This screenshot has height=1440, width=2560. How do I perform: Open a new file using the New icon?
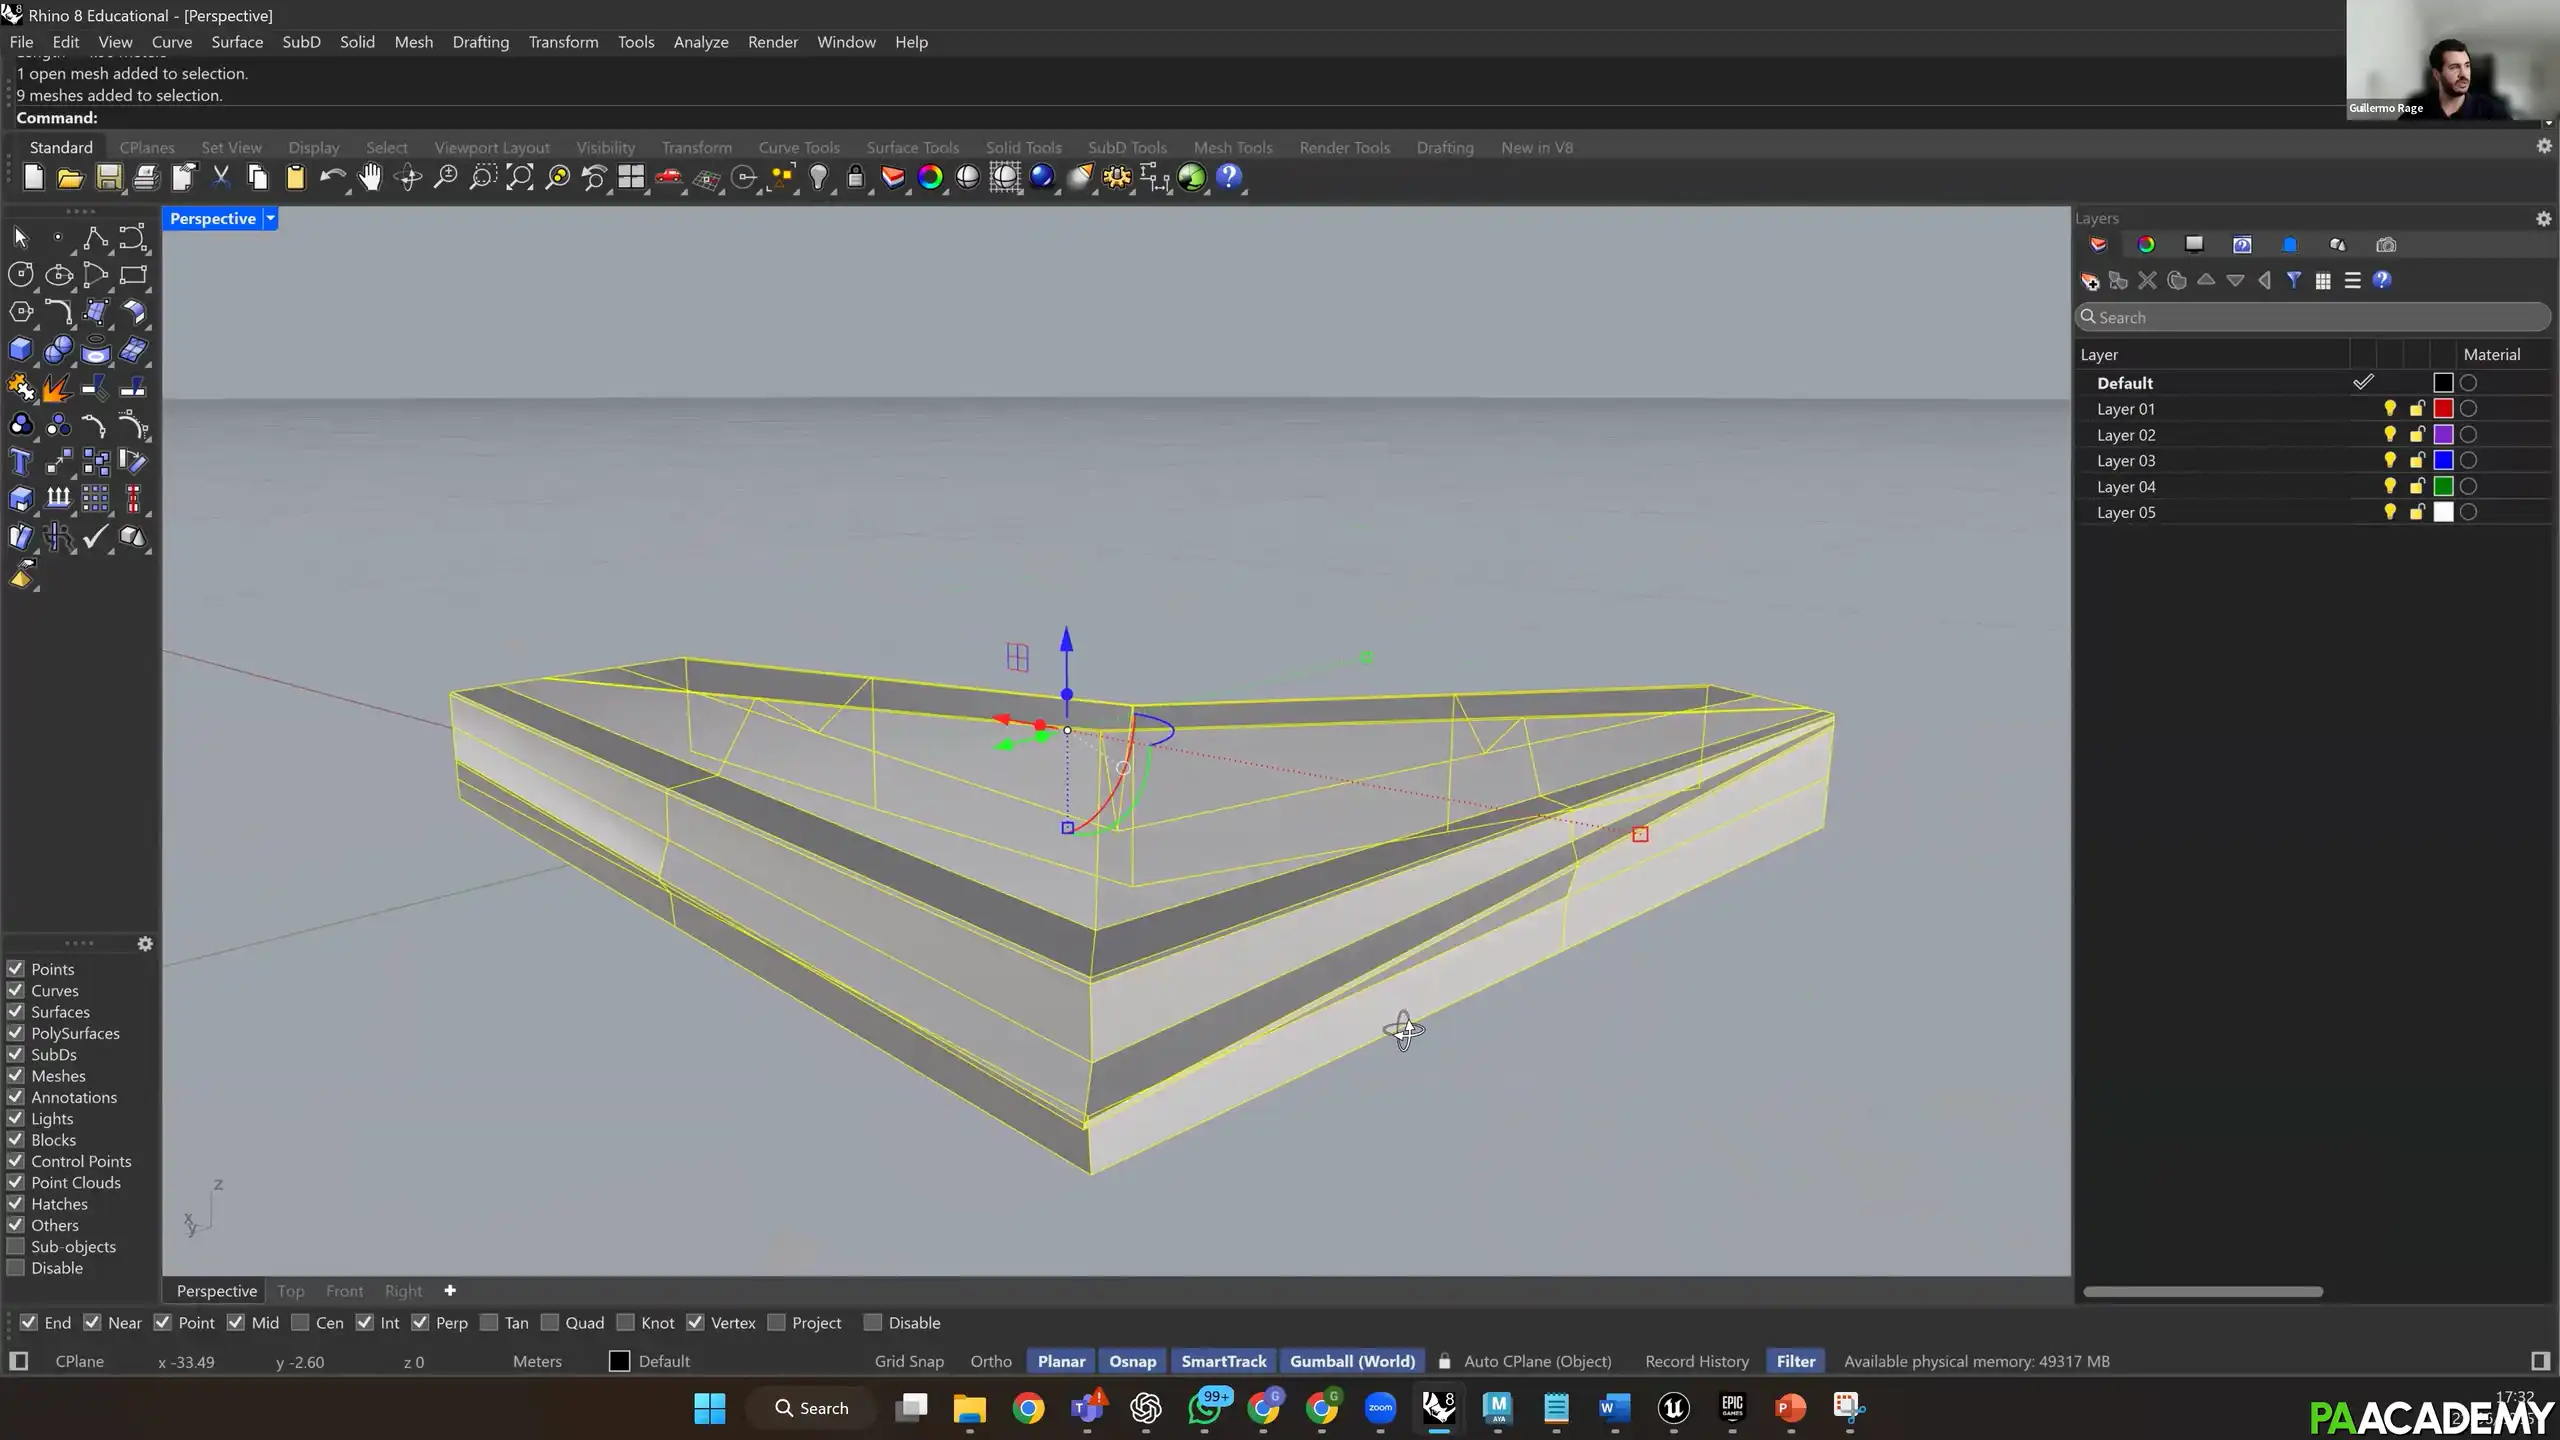coord(32,177)
